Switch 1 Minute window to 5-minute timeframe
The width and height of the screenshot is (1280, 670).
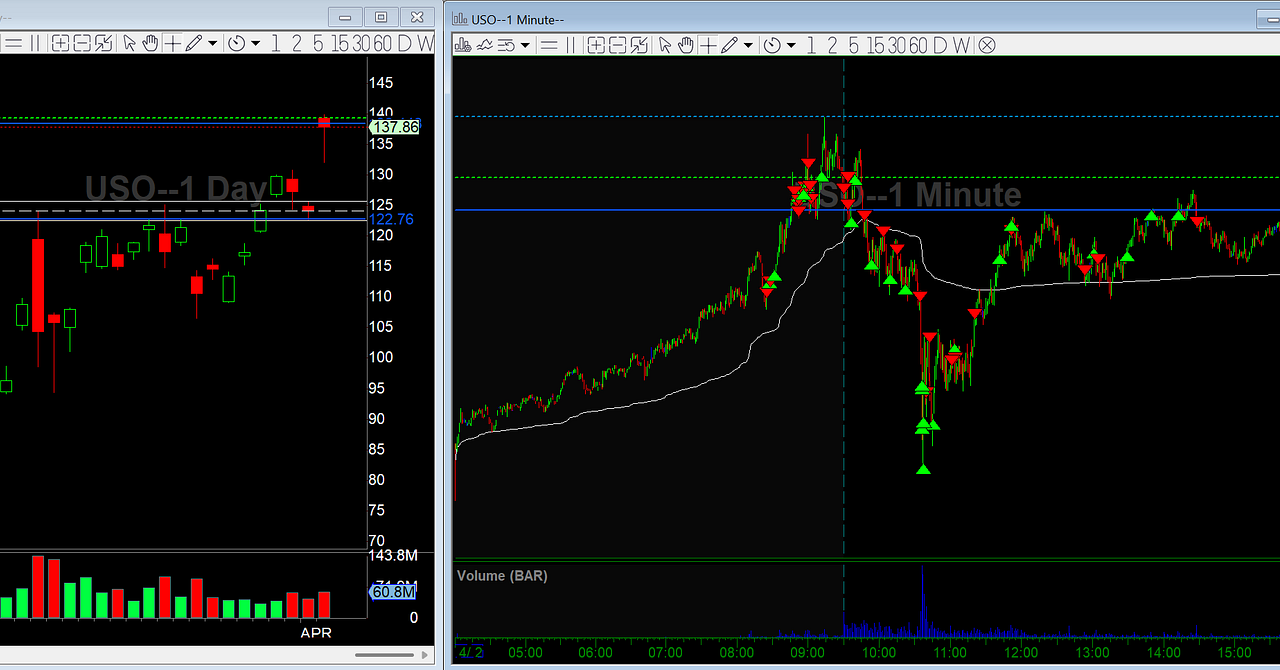coord(853,45)
